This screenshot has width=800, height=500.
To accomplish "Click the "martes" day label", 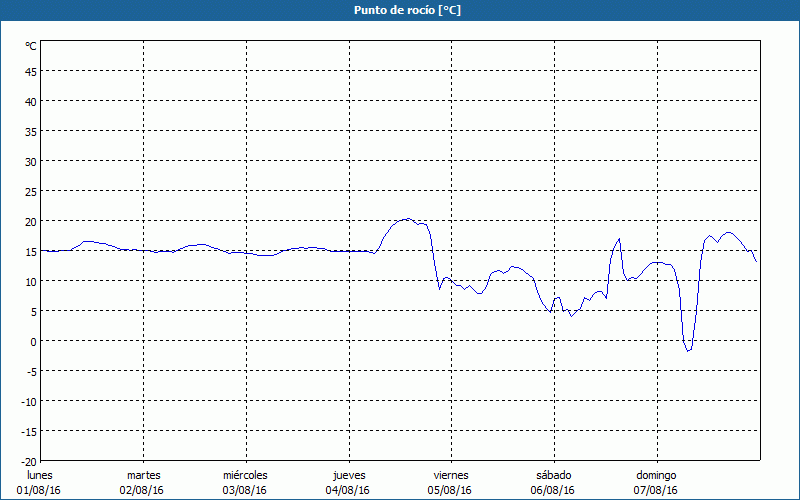I will click(143, 475).
